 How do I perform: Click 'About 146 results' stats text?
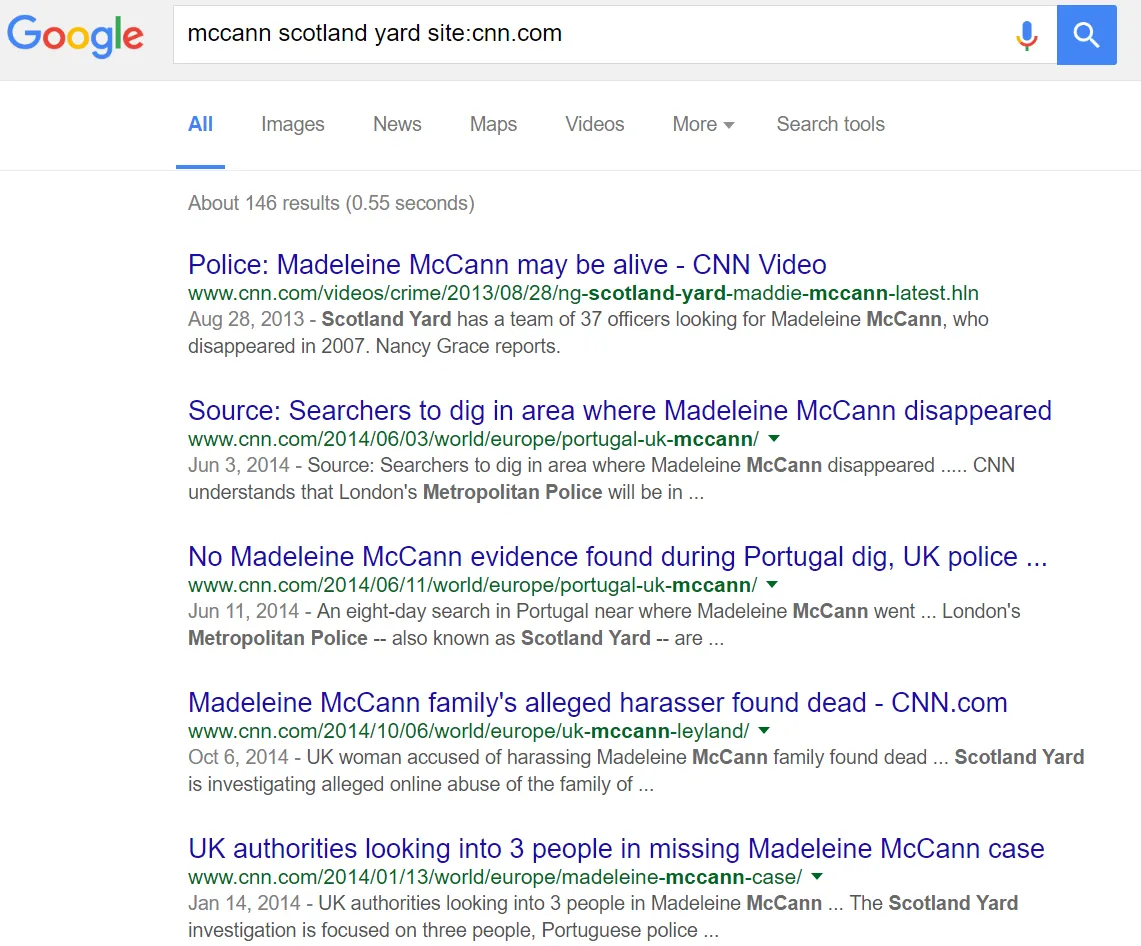[331, 203]
